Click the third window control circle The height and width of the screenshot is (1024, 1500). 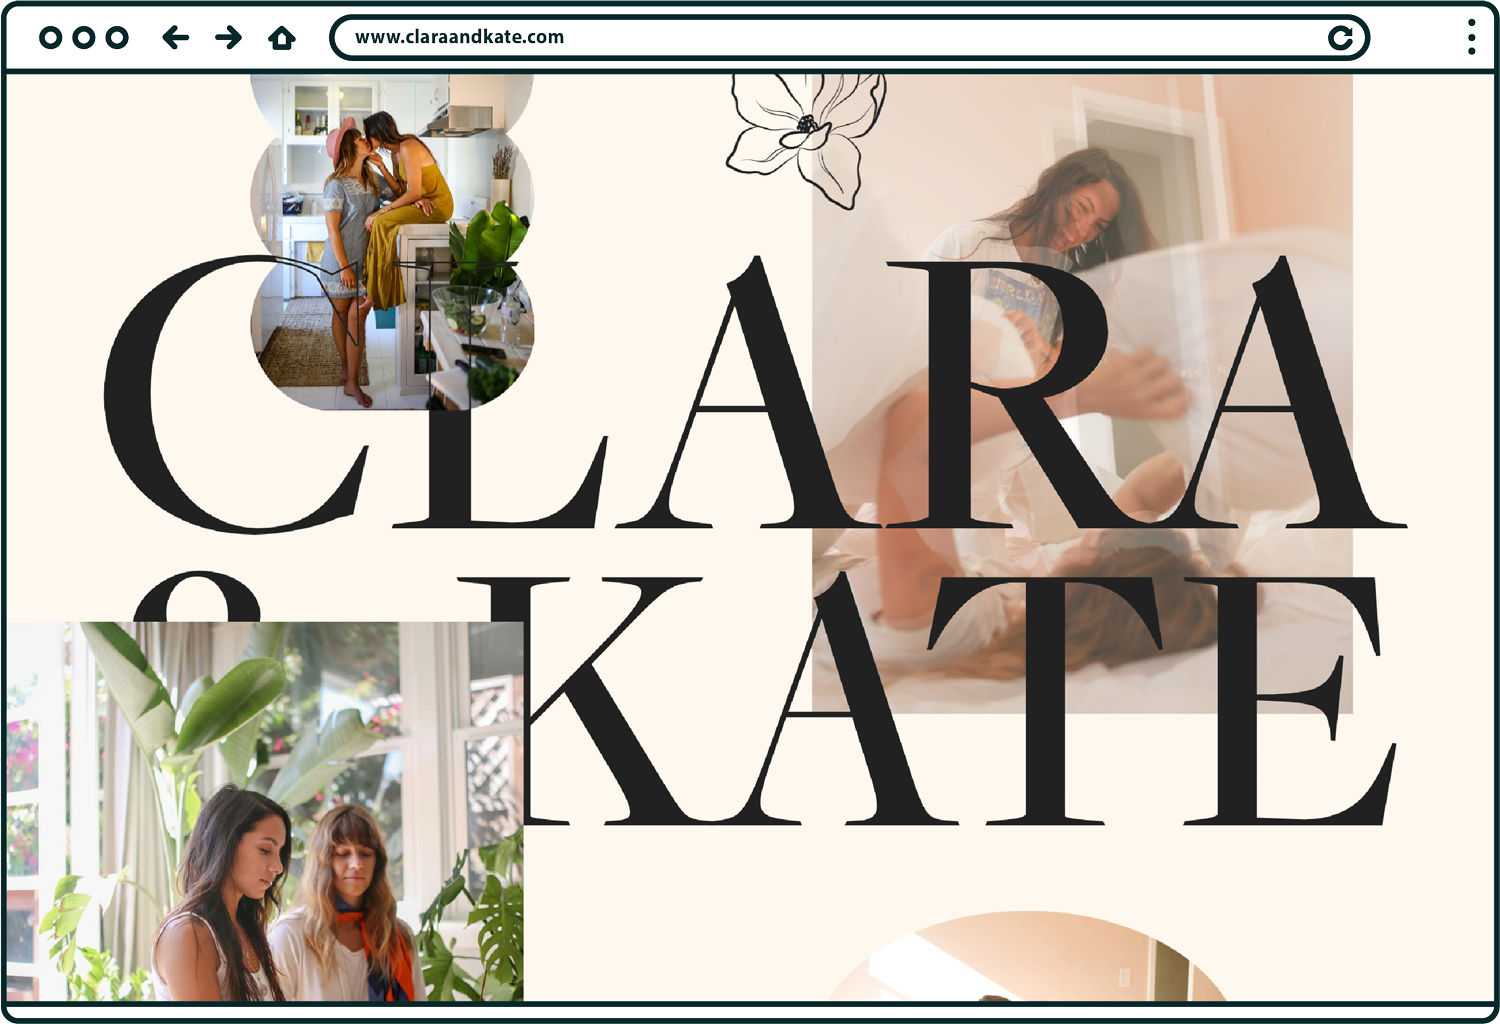pos(117,38)
